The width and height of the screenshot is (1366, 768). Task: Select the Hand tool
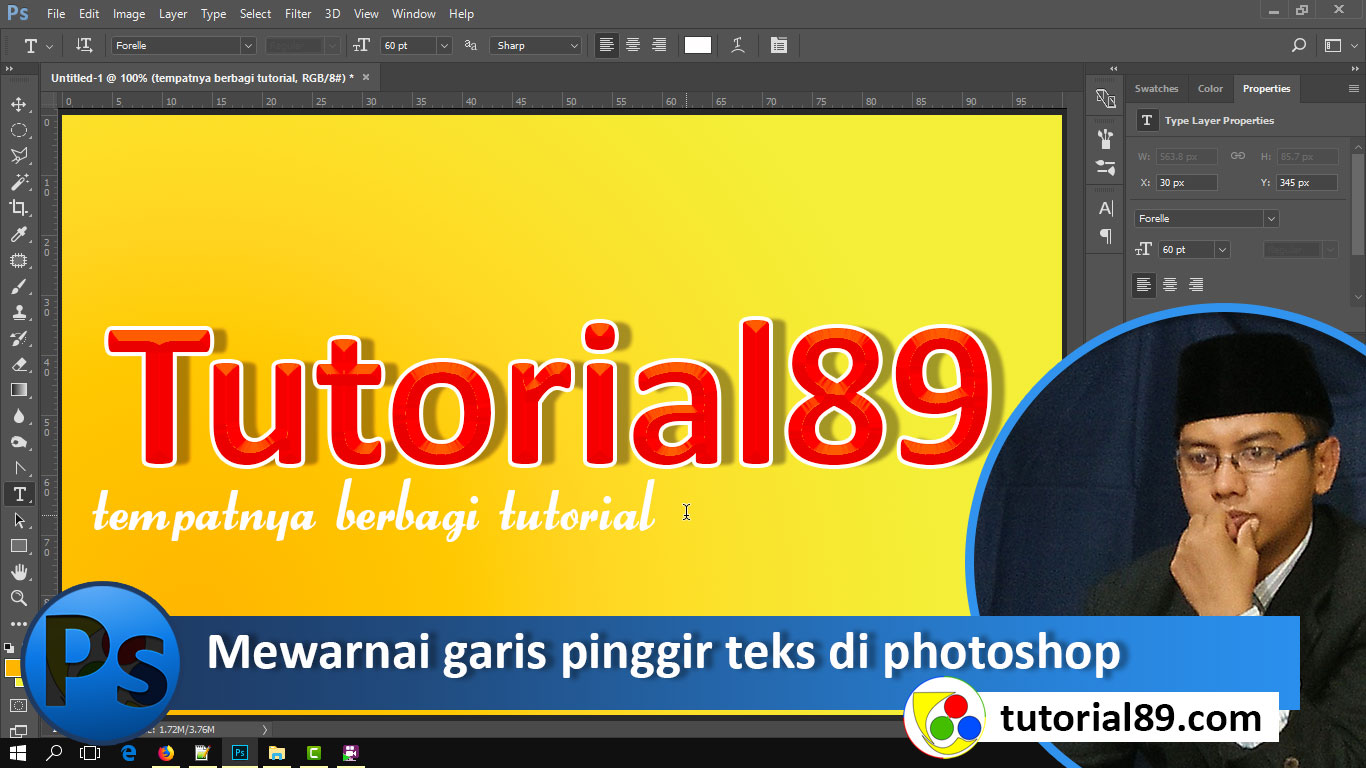click(x=18, y=572)
